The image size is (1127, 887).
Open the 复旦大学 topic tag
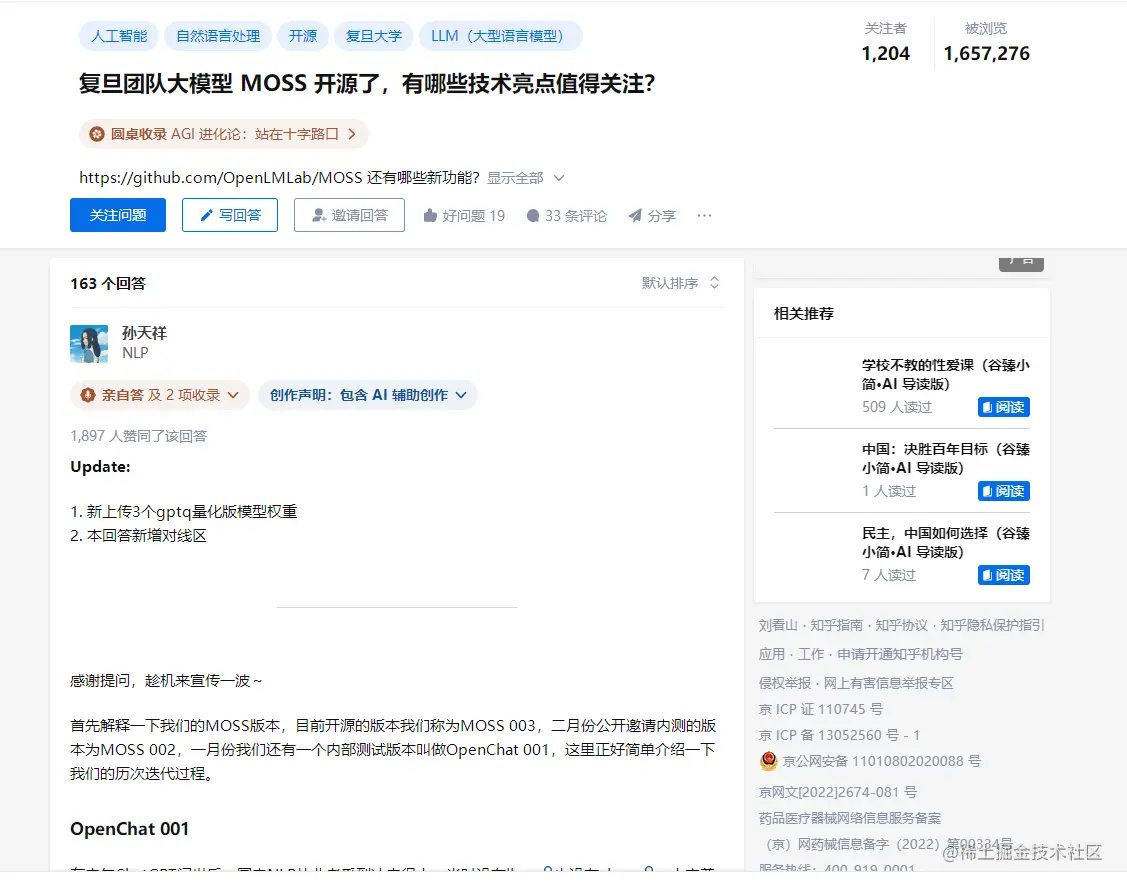point(373,36)
